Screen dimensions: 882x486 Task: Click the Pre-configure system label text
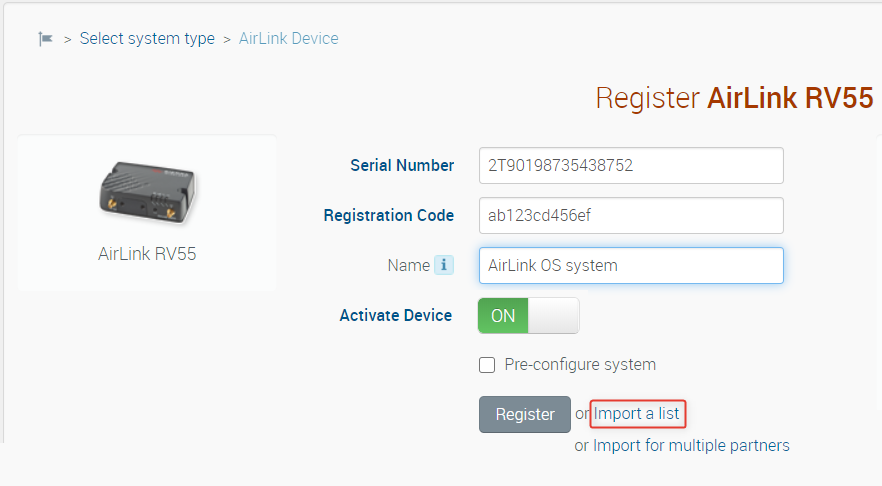580,365
